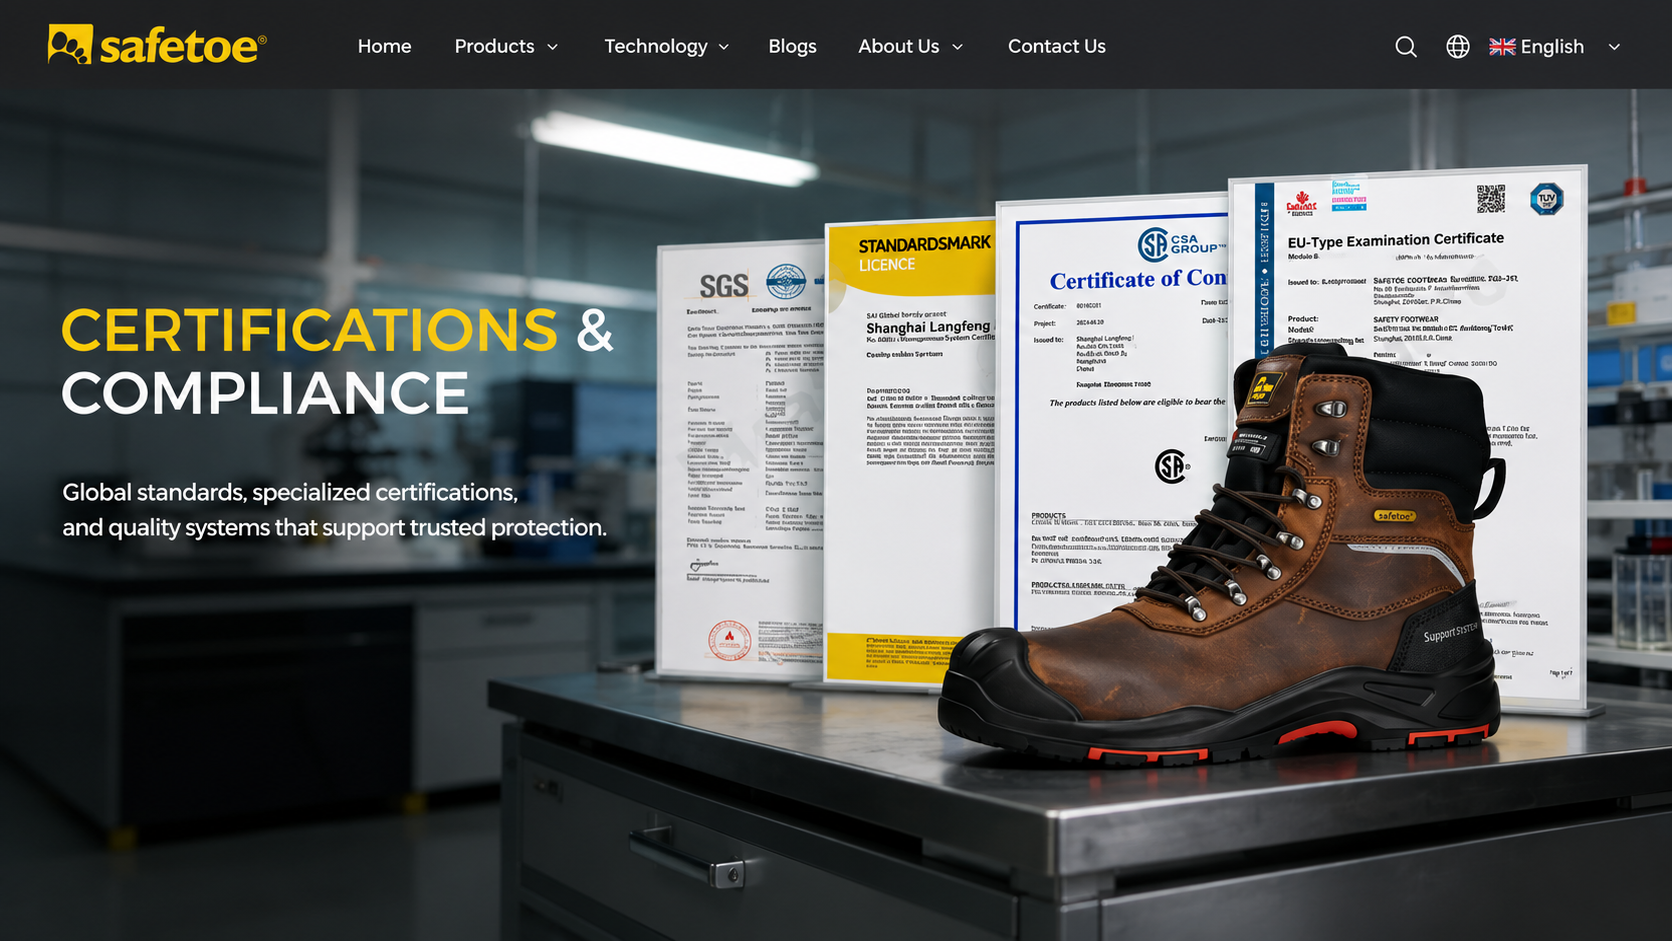The image size is (1672, 941).
Task: Expand the About Us dropdown chevron
Action: coord(957,47)
